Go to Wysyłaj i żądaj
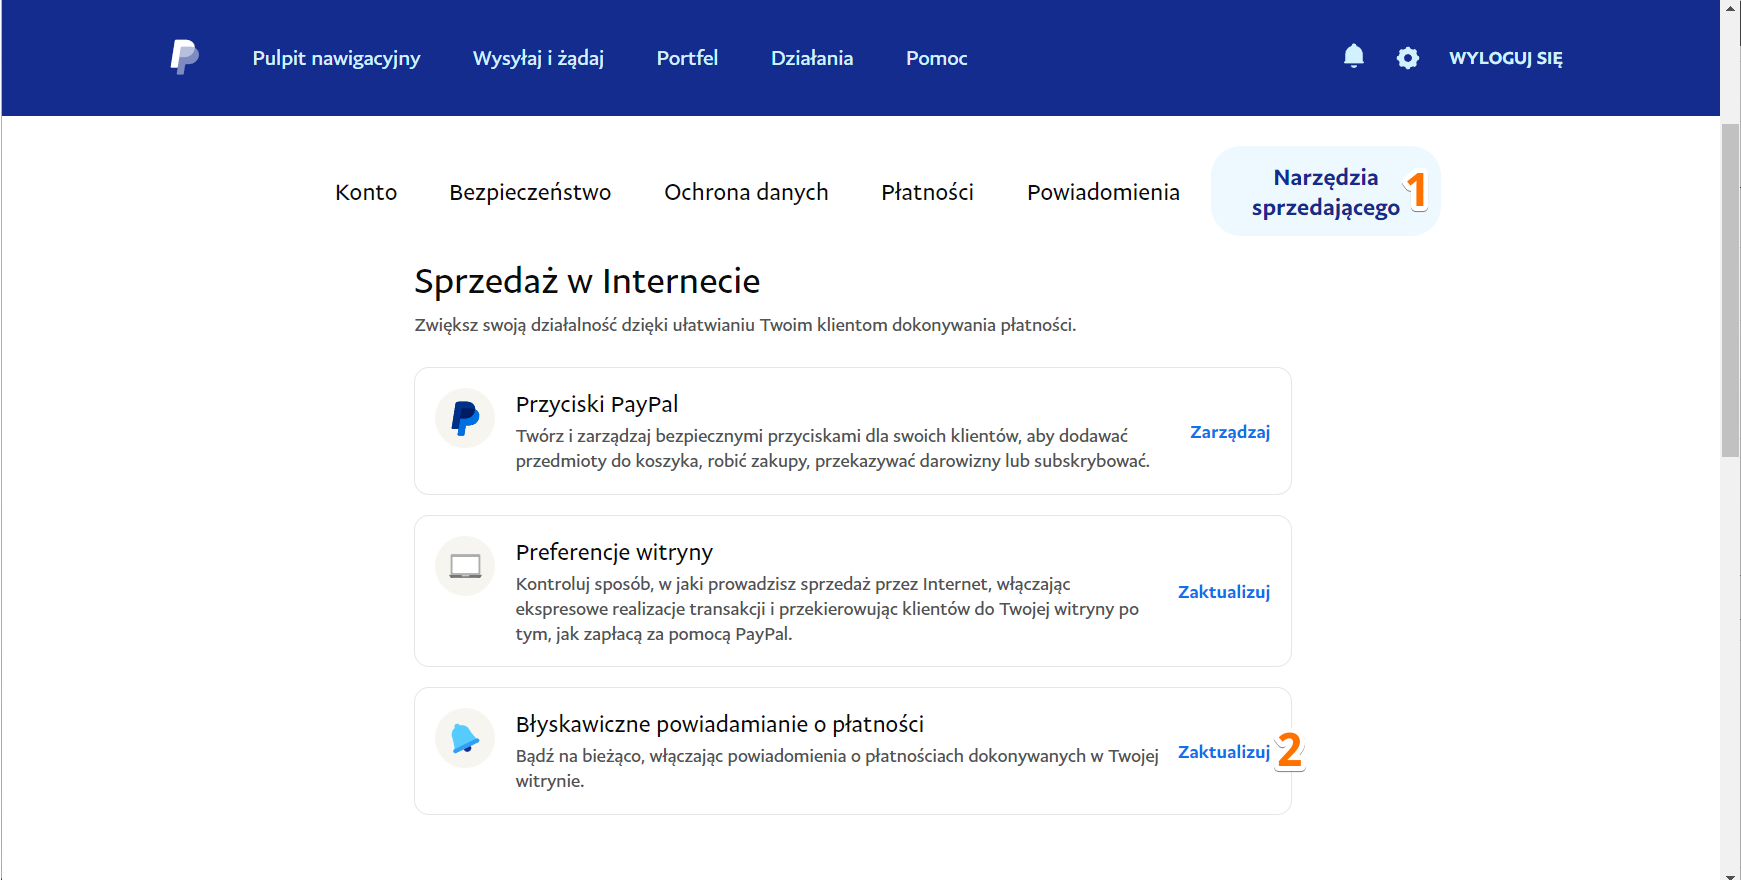1741x880 pixels. [538, 58]
